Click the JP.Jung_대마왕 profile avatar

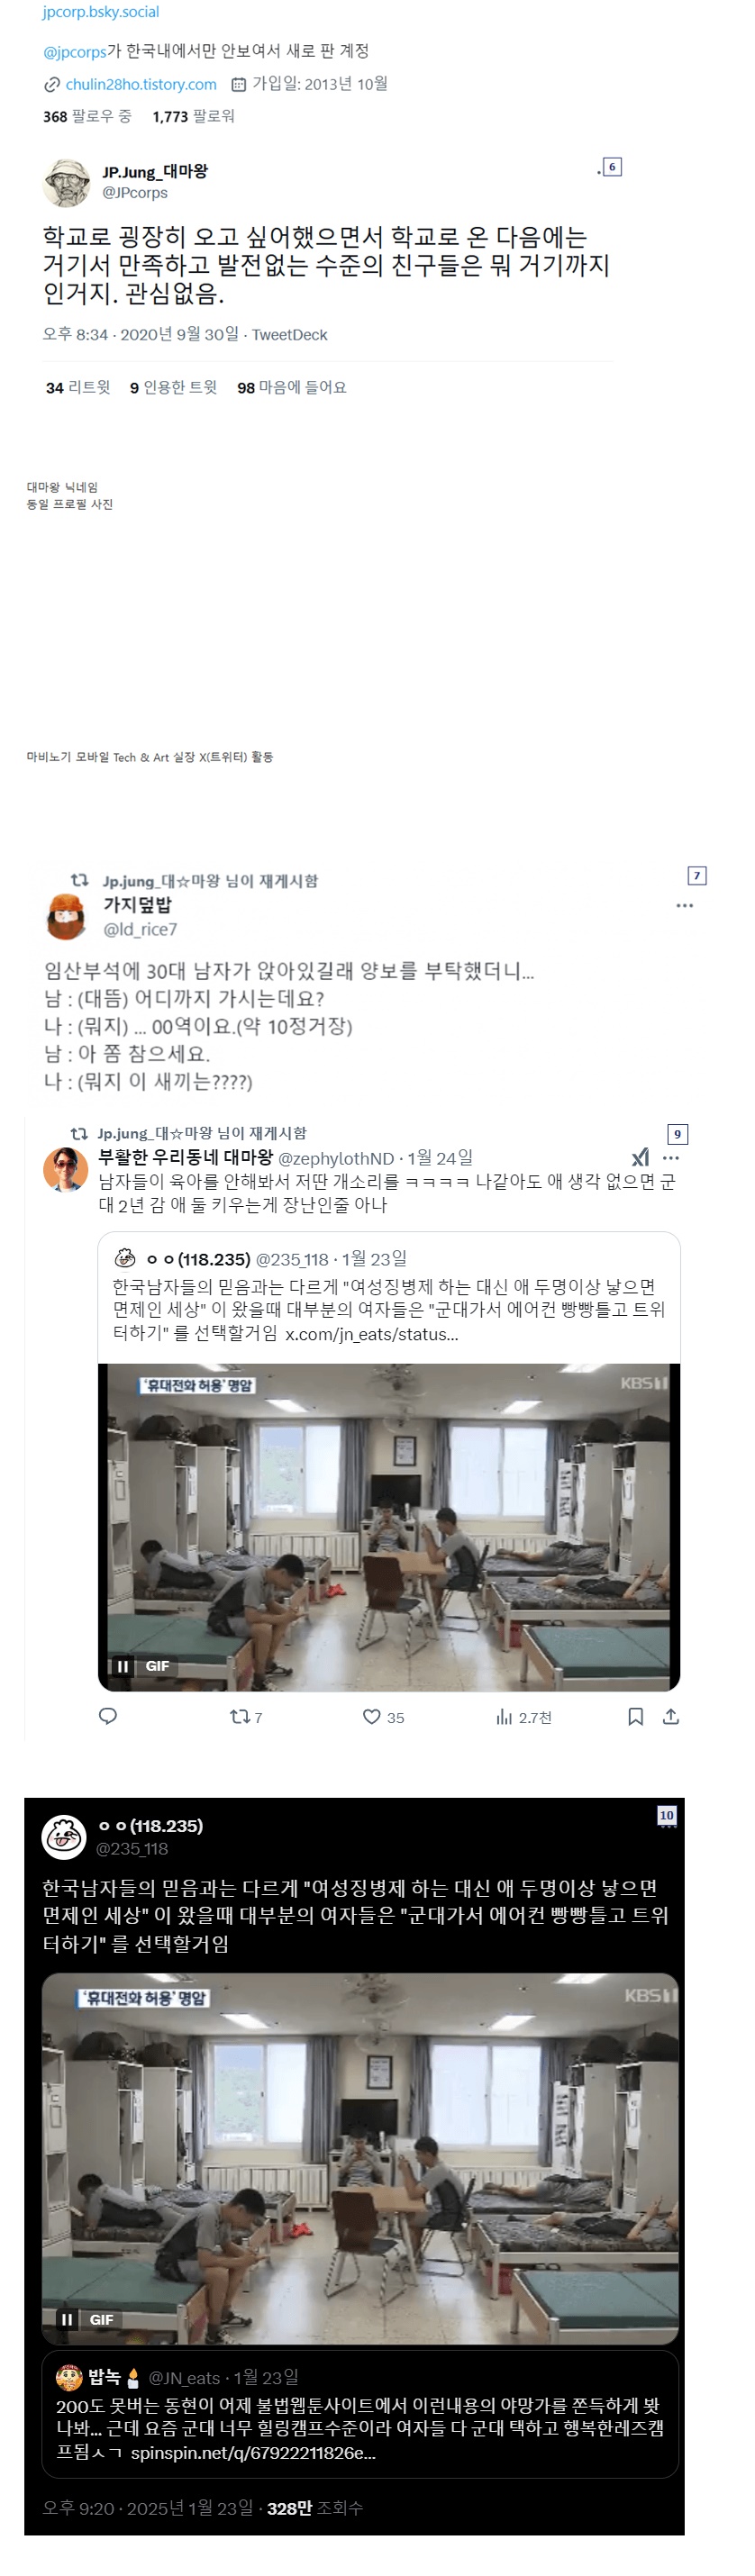[67, 183]
